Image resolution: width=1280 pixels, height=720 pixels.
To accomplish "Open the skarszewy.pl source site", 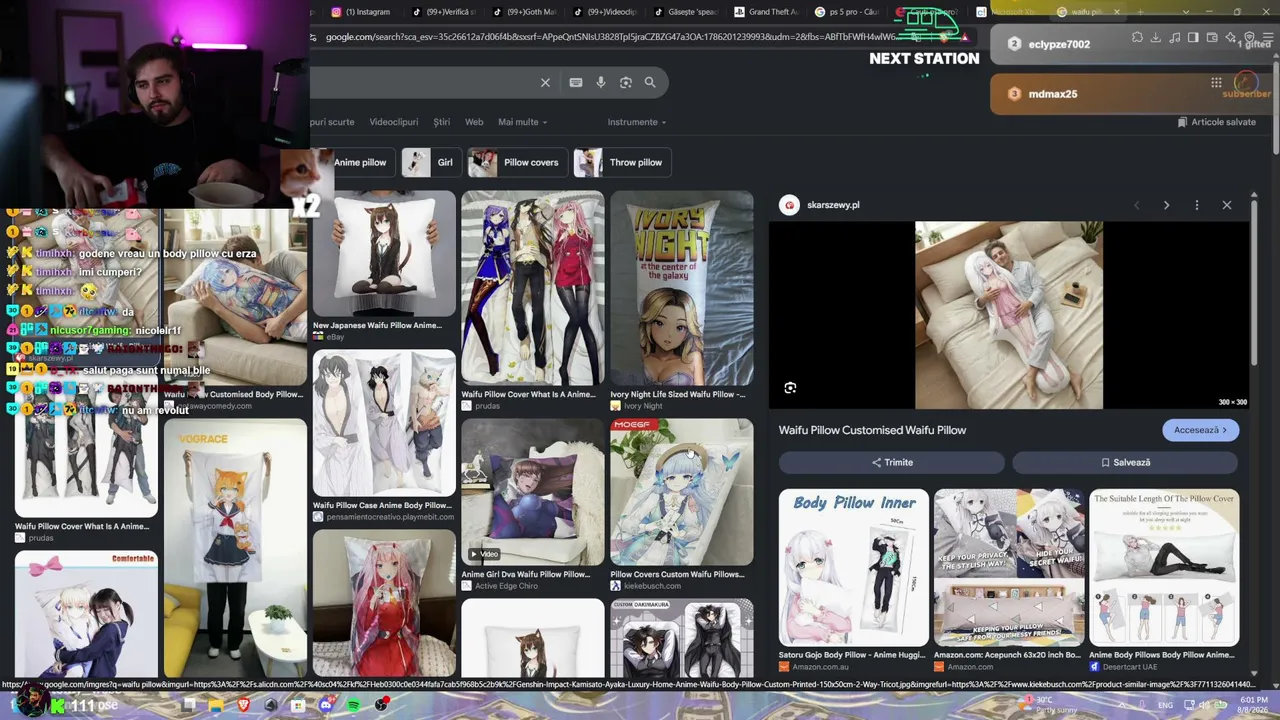I will [822, 205].
